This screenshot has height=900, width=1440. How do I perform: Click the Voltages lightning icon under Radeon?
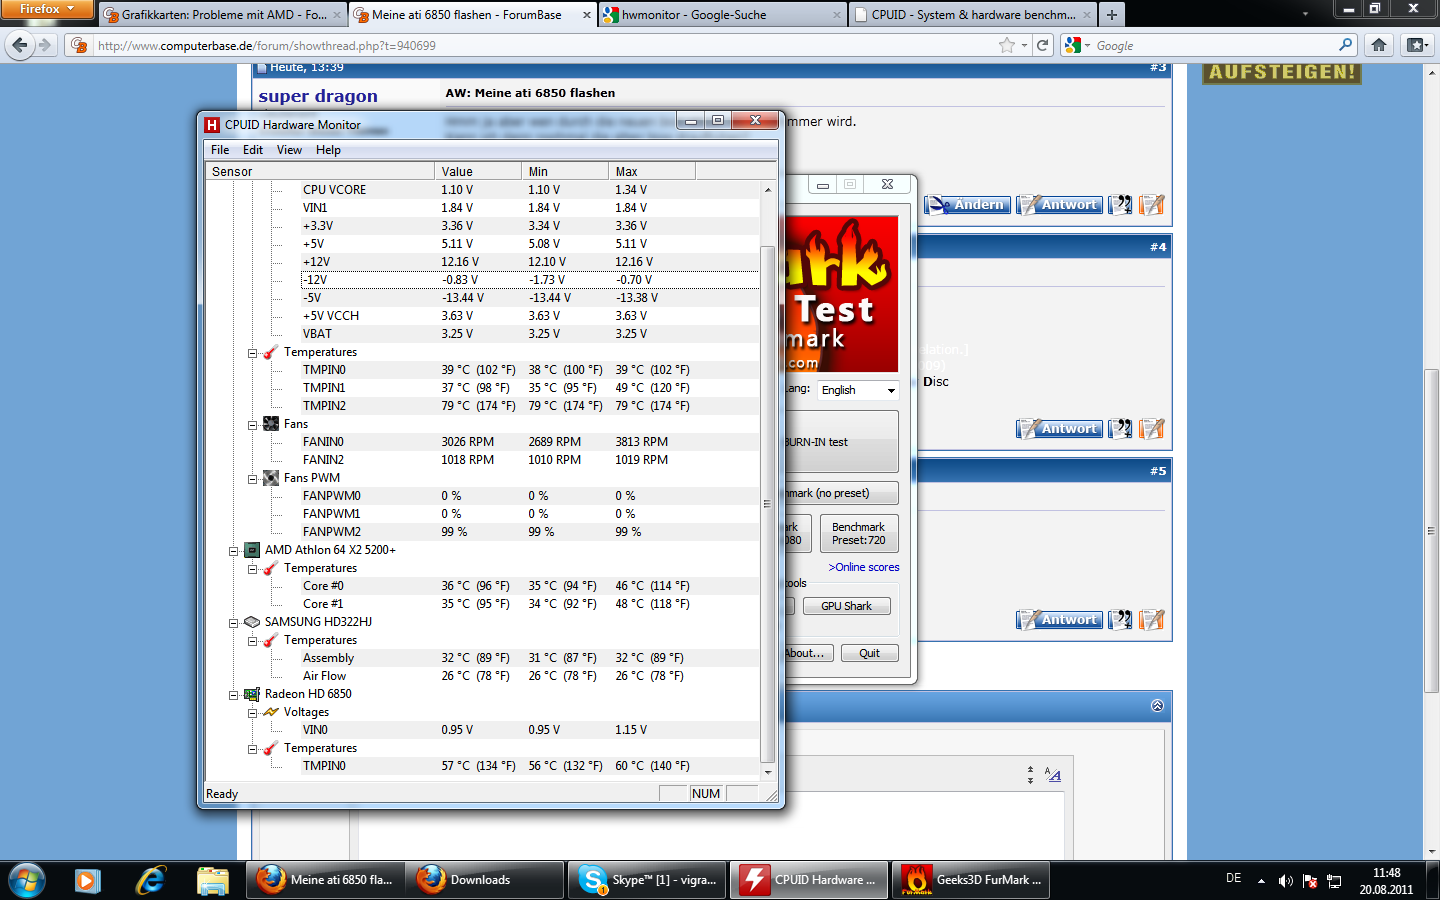pyautogui.click(x=271, y=712)
